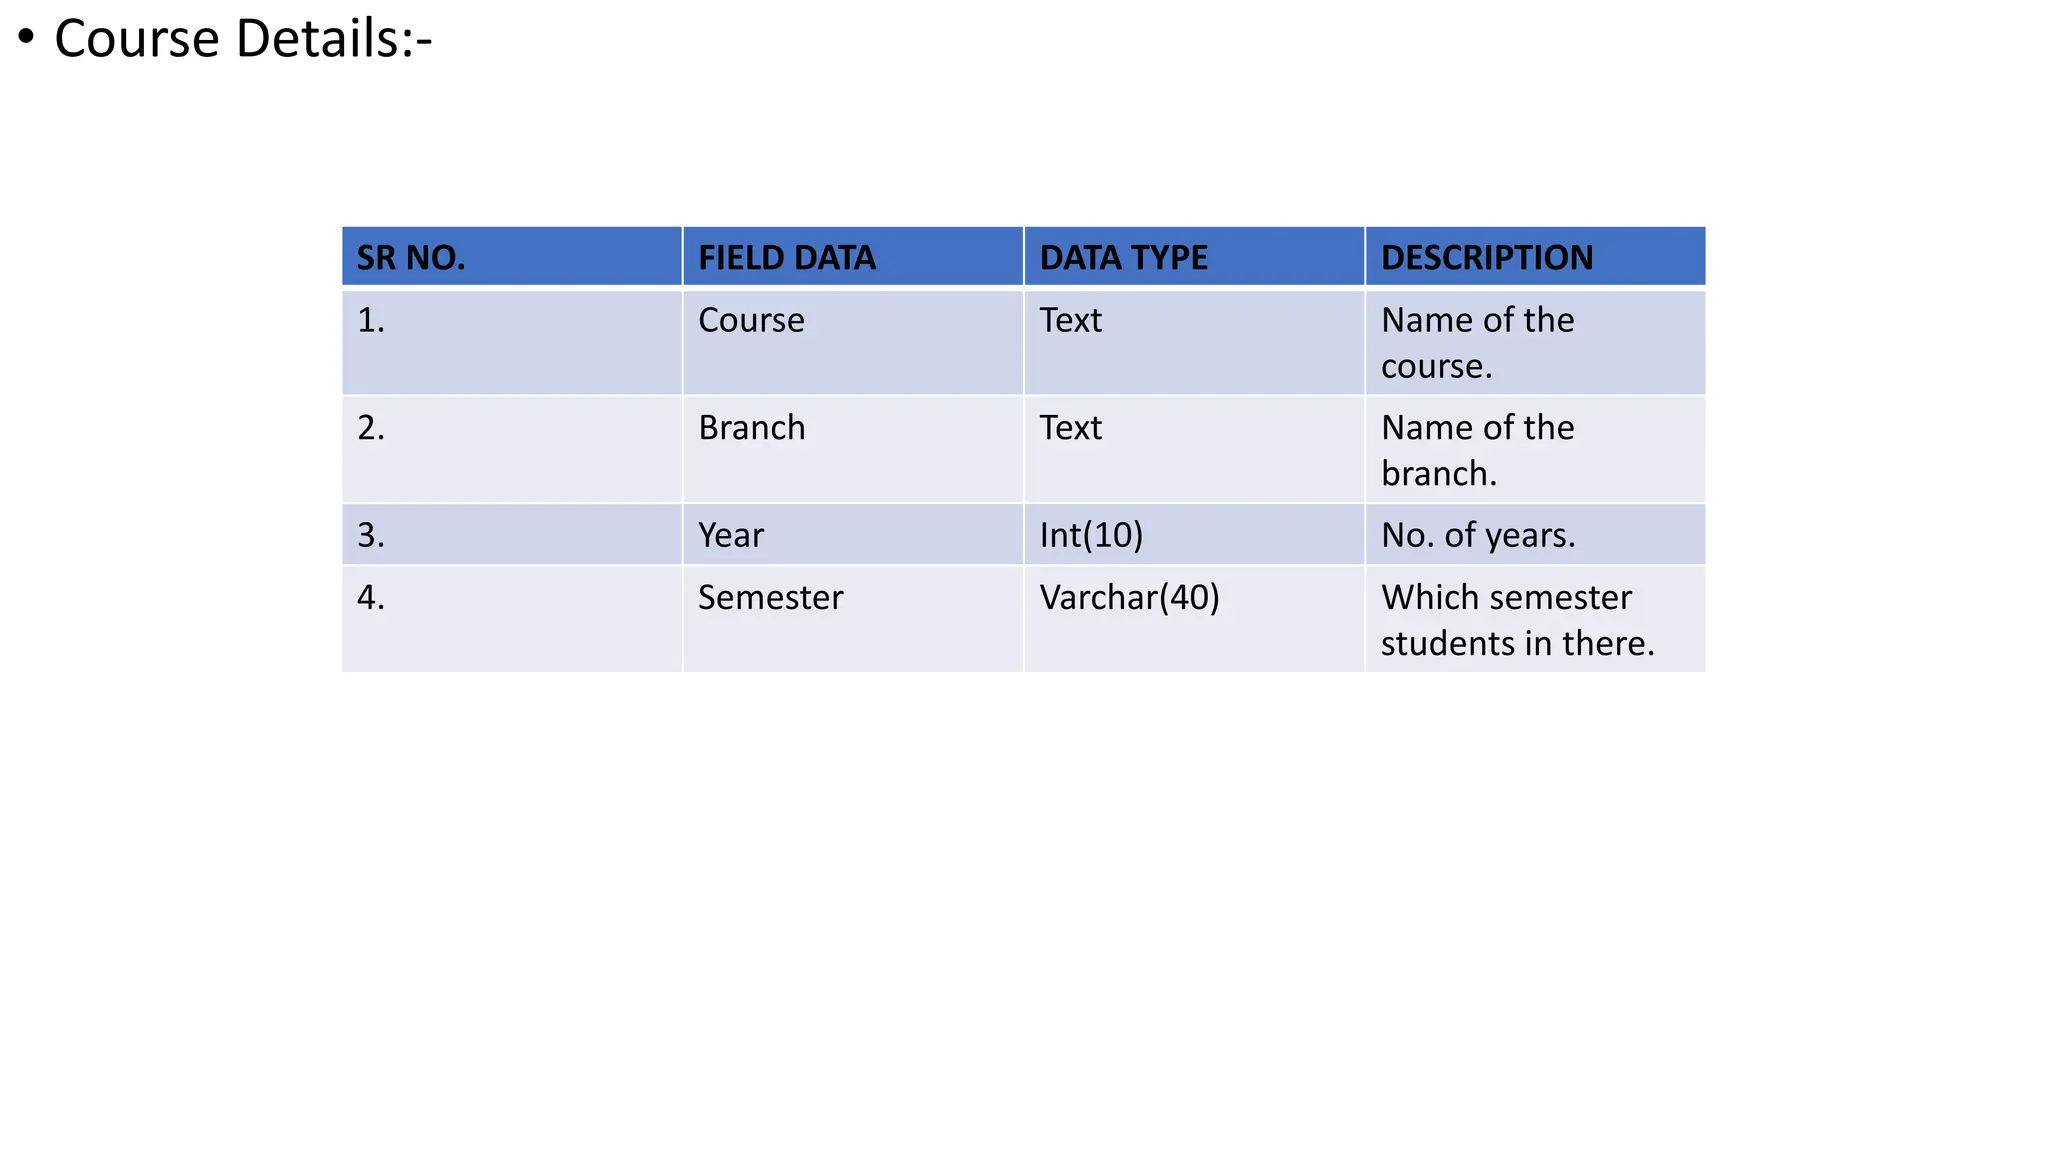Click the 'Semester' field cell
Image resolution: width=2048 pixels, height=1152 pixels.
coord(853,619)
